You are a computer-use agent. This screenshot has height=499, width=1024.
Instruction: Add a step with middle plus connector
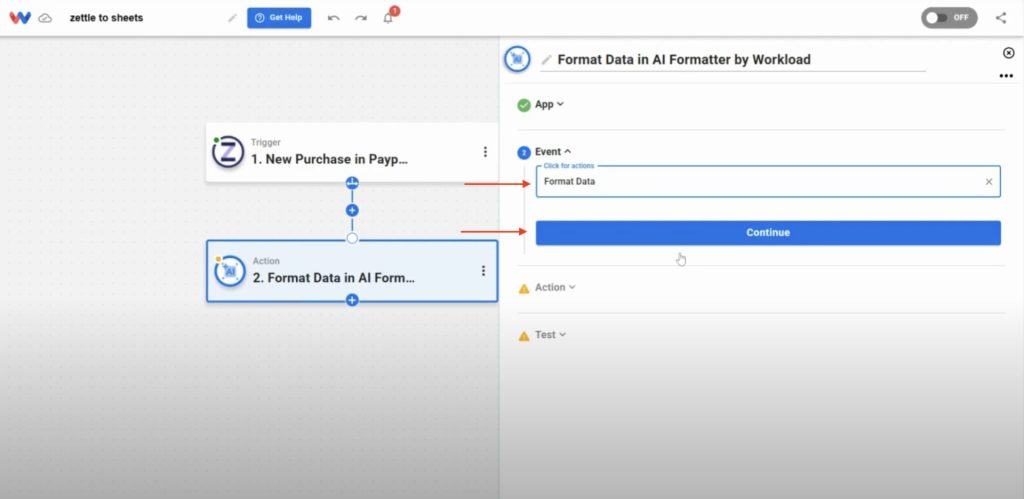tap(352, 210)
